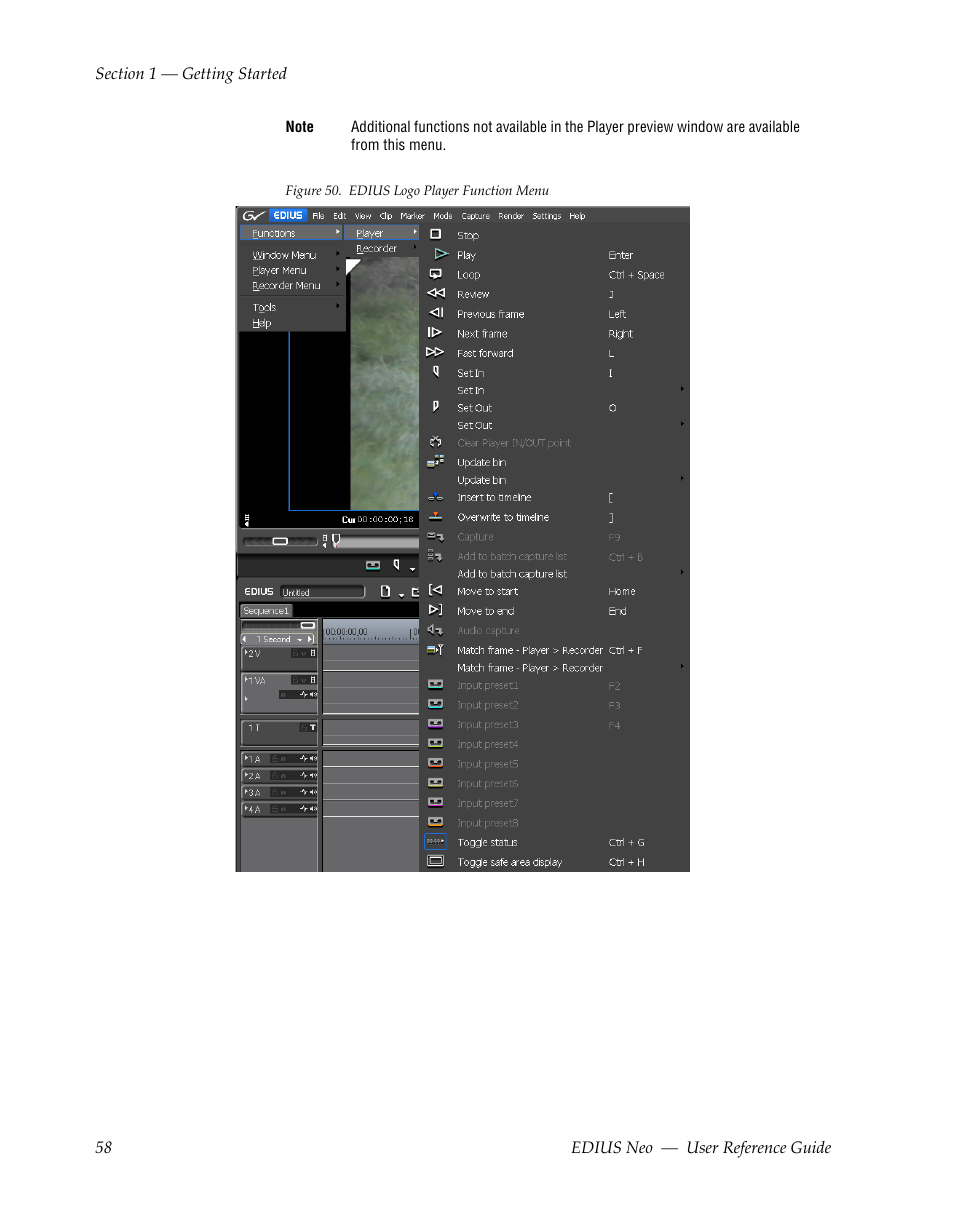The image size is (954, 1227).
Task: Click the Audio capture entry
Action: [554, 631]
